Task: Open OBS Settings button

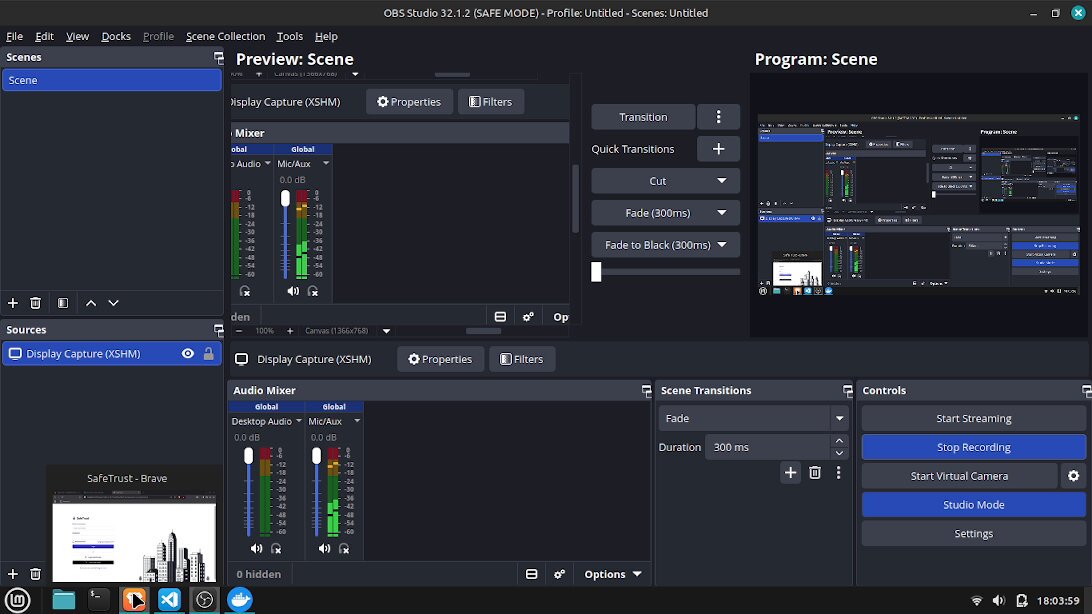Action: pos(974,533)
